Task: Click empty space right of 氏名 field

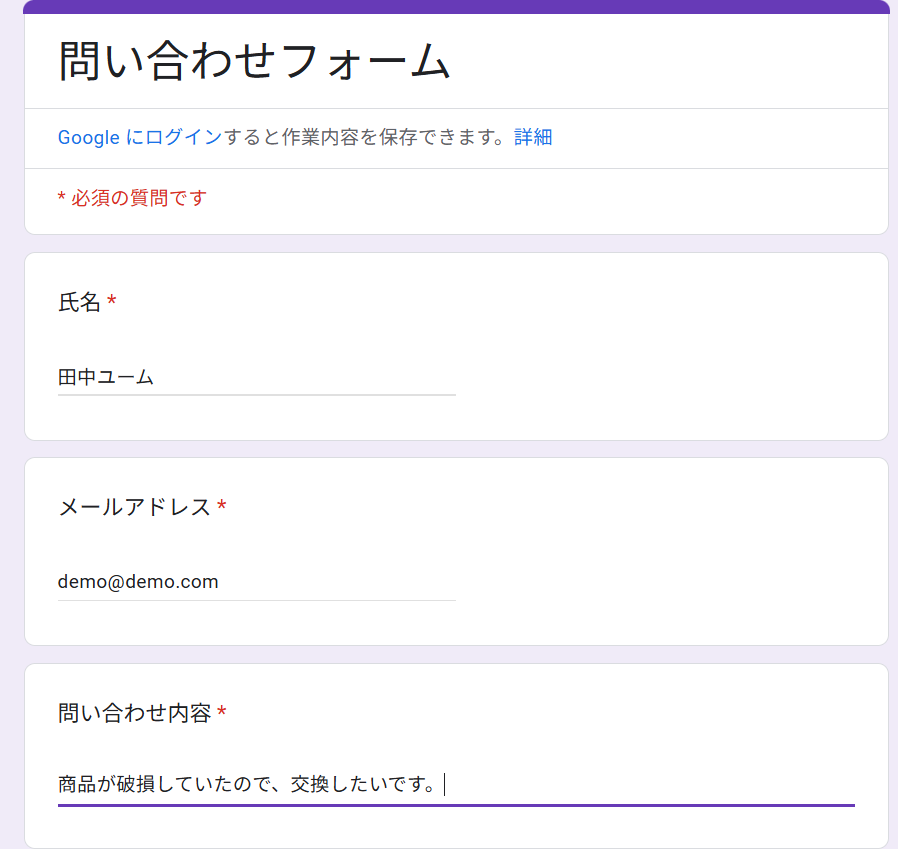Action: tap(670, 377)
